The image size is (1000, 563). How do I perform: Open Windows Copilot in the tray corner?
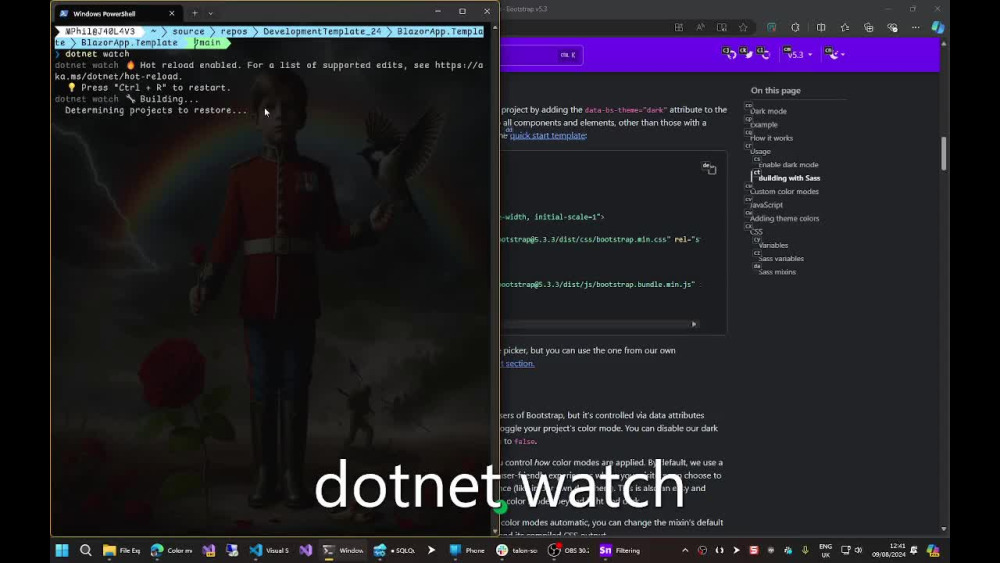click(x=933, y=550)
